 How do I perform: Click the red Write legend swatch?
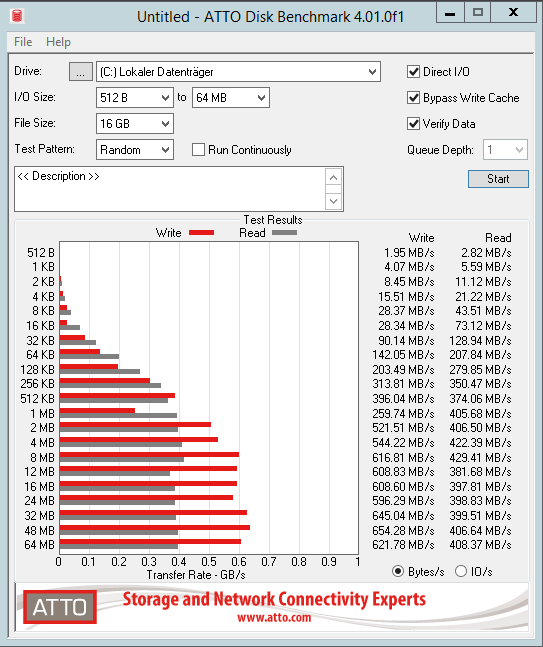point(201,233)
